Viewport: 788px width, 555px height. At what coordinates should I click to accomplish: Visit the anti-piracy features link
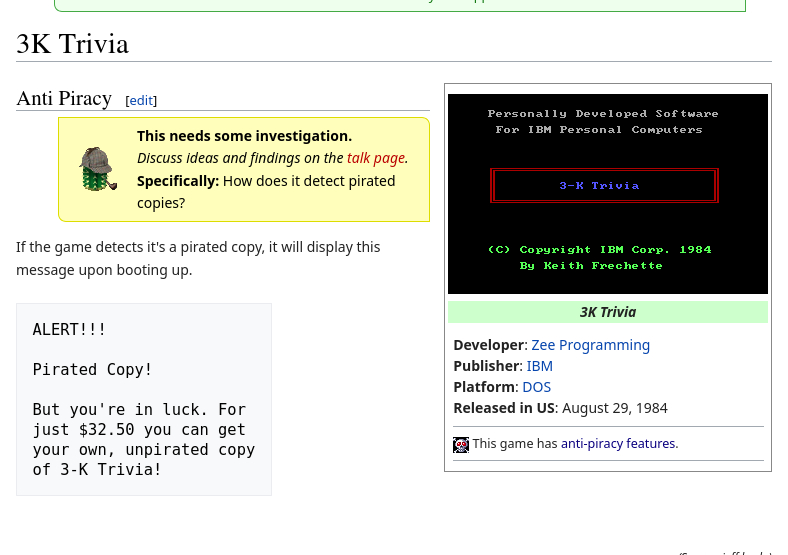[x=618, y=444]
